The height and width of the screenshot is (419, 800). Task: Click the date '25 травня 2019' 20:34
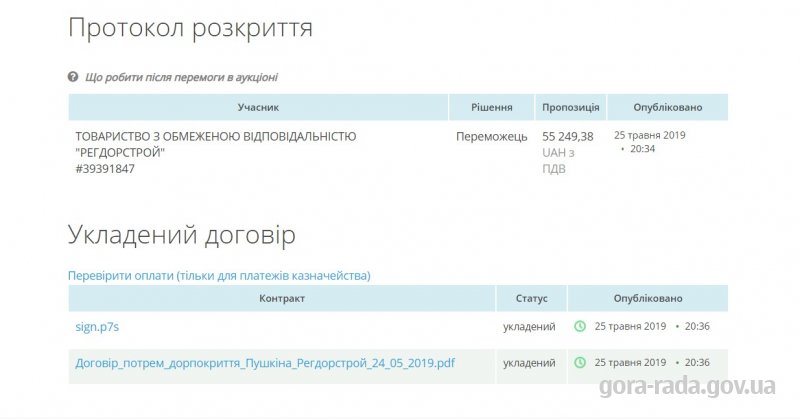click(649, 142)
